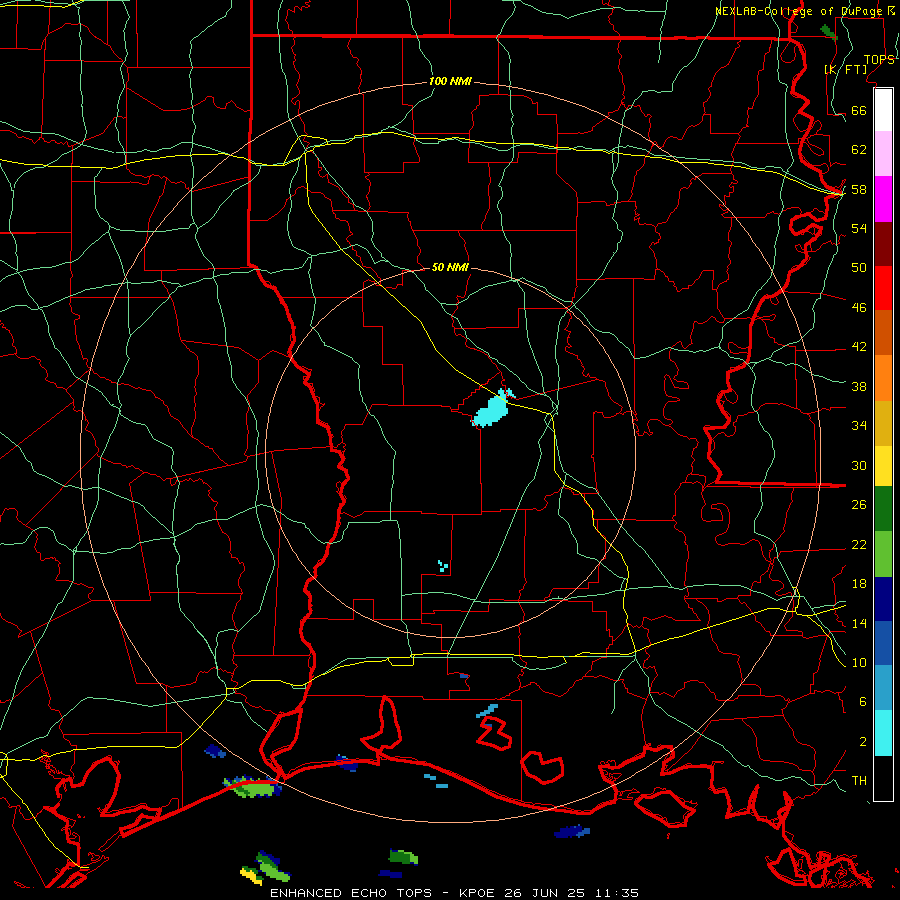The image size is (900, 900).
Task: Click the bright red legend swatch
Action: 883,288
